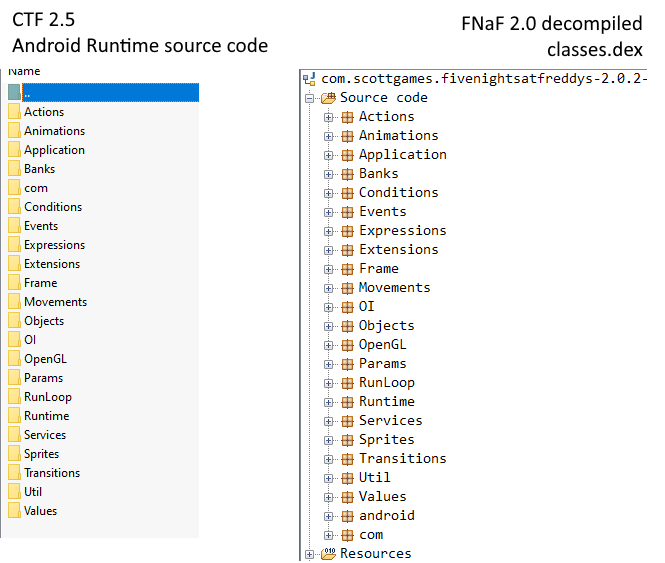The image size is (665, 563).
Task: Select Util folder name in file list
Action: point(33,492)
